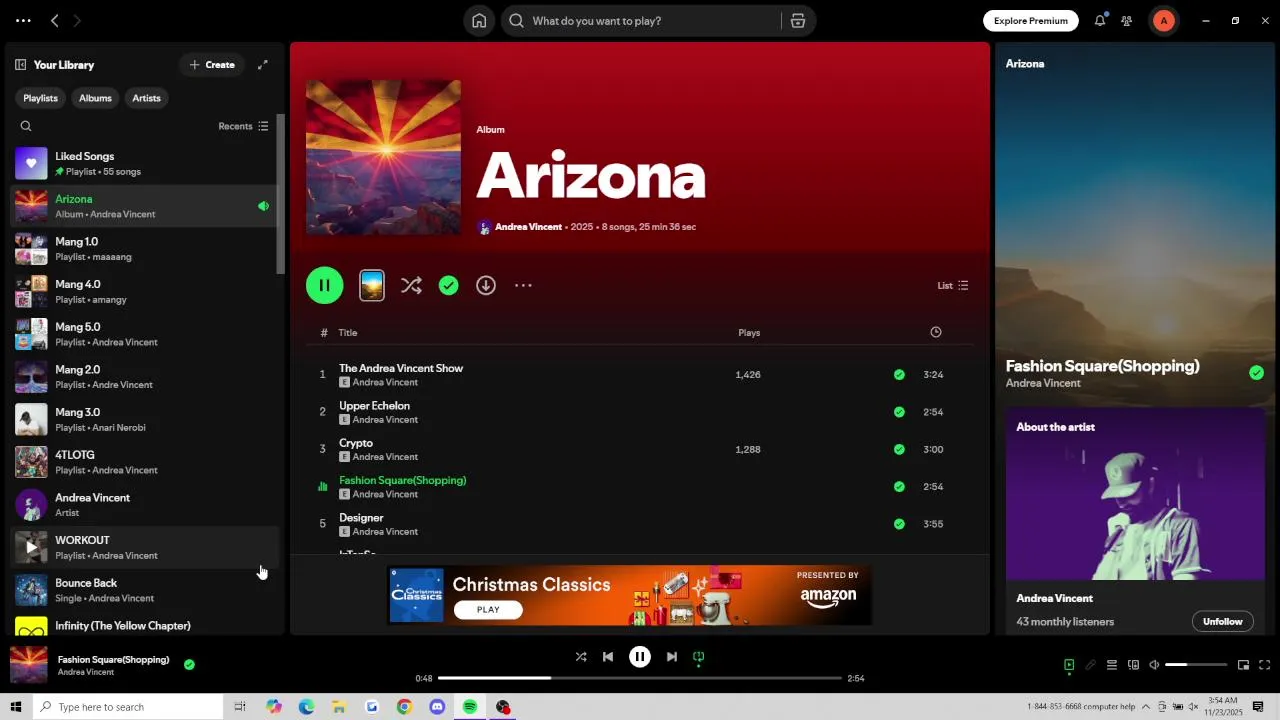Screen dimensions: 1280x720
Task: Toggle repeat mode in the player bar
Action: 699,657
